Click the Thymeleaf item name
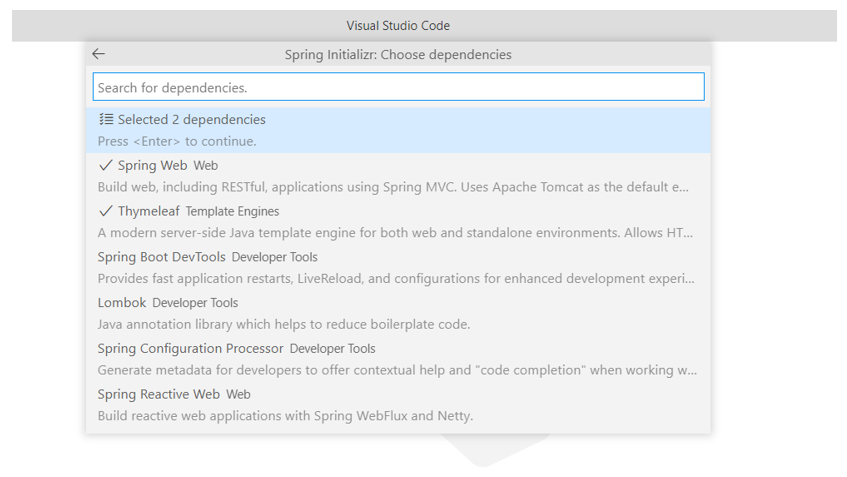This screenshot has width=847, height=477. tap(149, 211)
